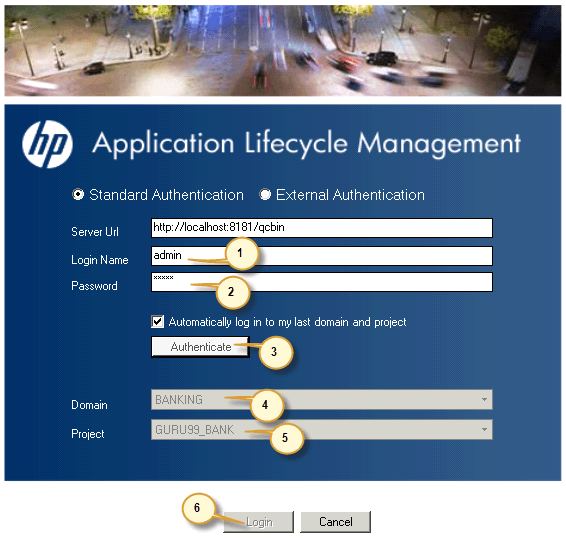Focus the Password input field
The height and width of the screenshot is (539, 566).
[322, 282]
